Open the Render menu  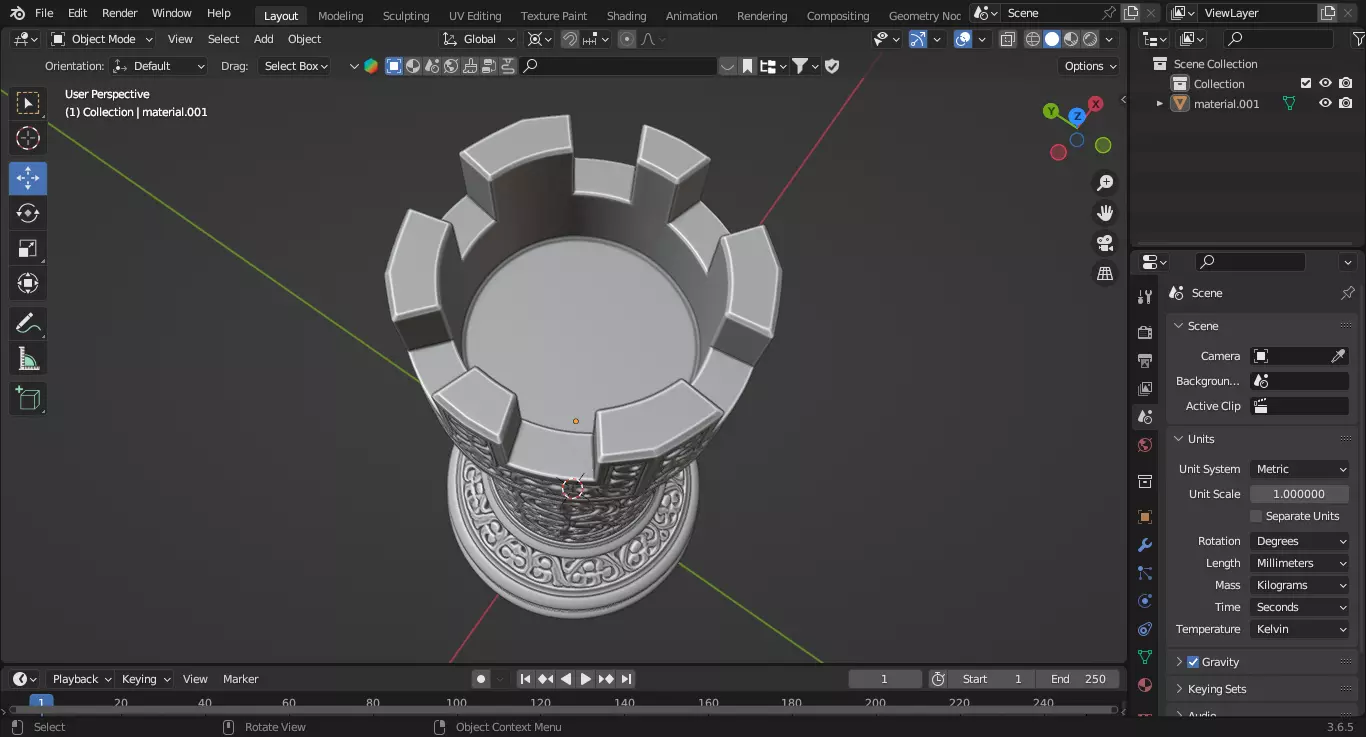point(120,13)
